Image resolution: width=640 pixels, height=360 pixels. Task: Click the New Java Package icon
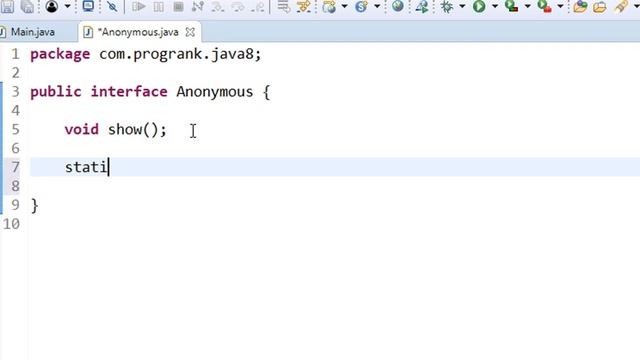(x=329, y=6)
